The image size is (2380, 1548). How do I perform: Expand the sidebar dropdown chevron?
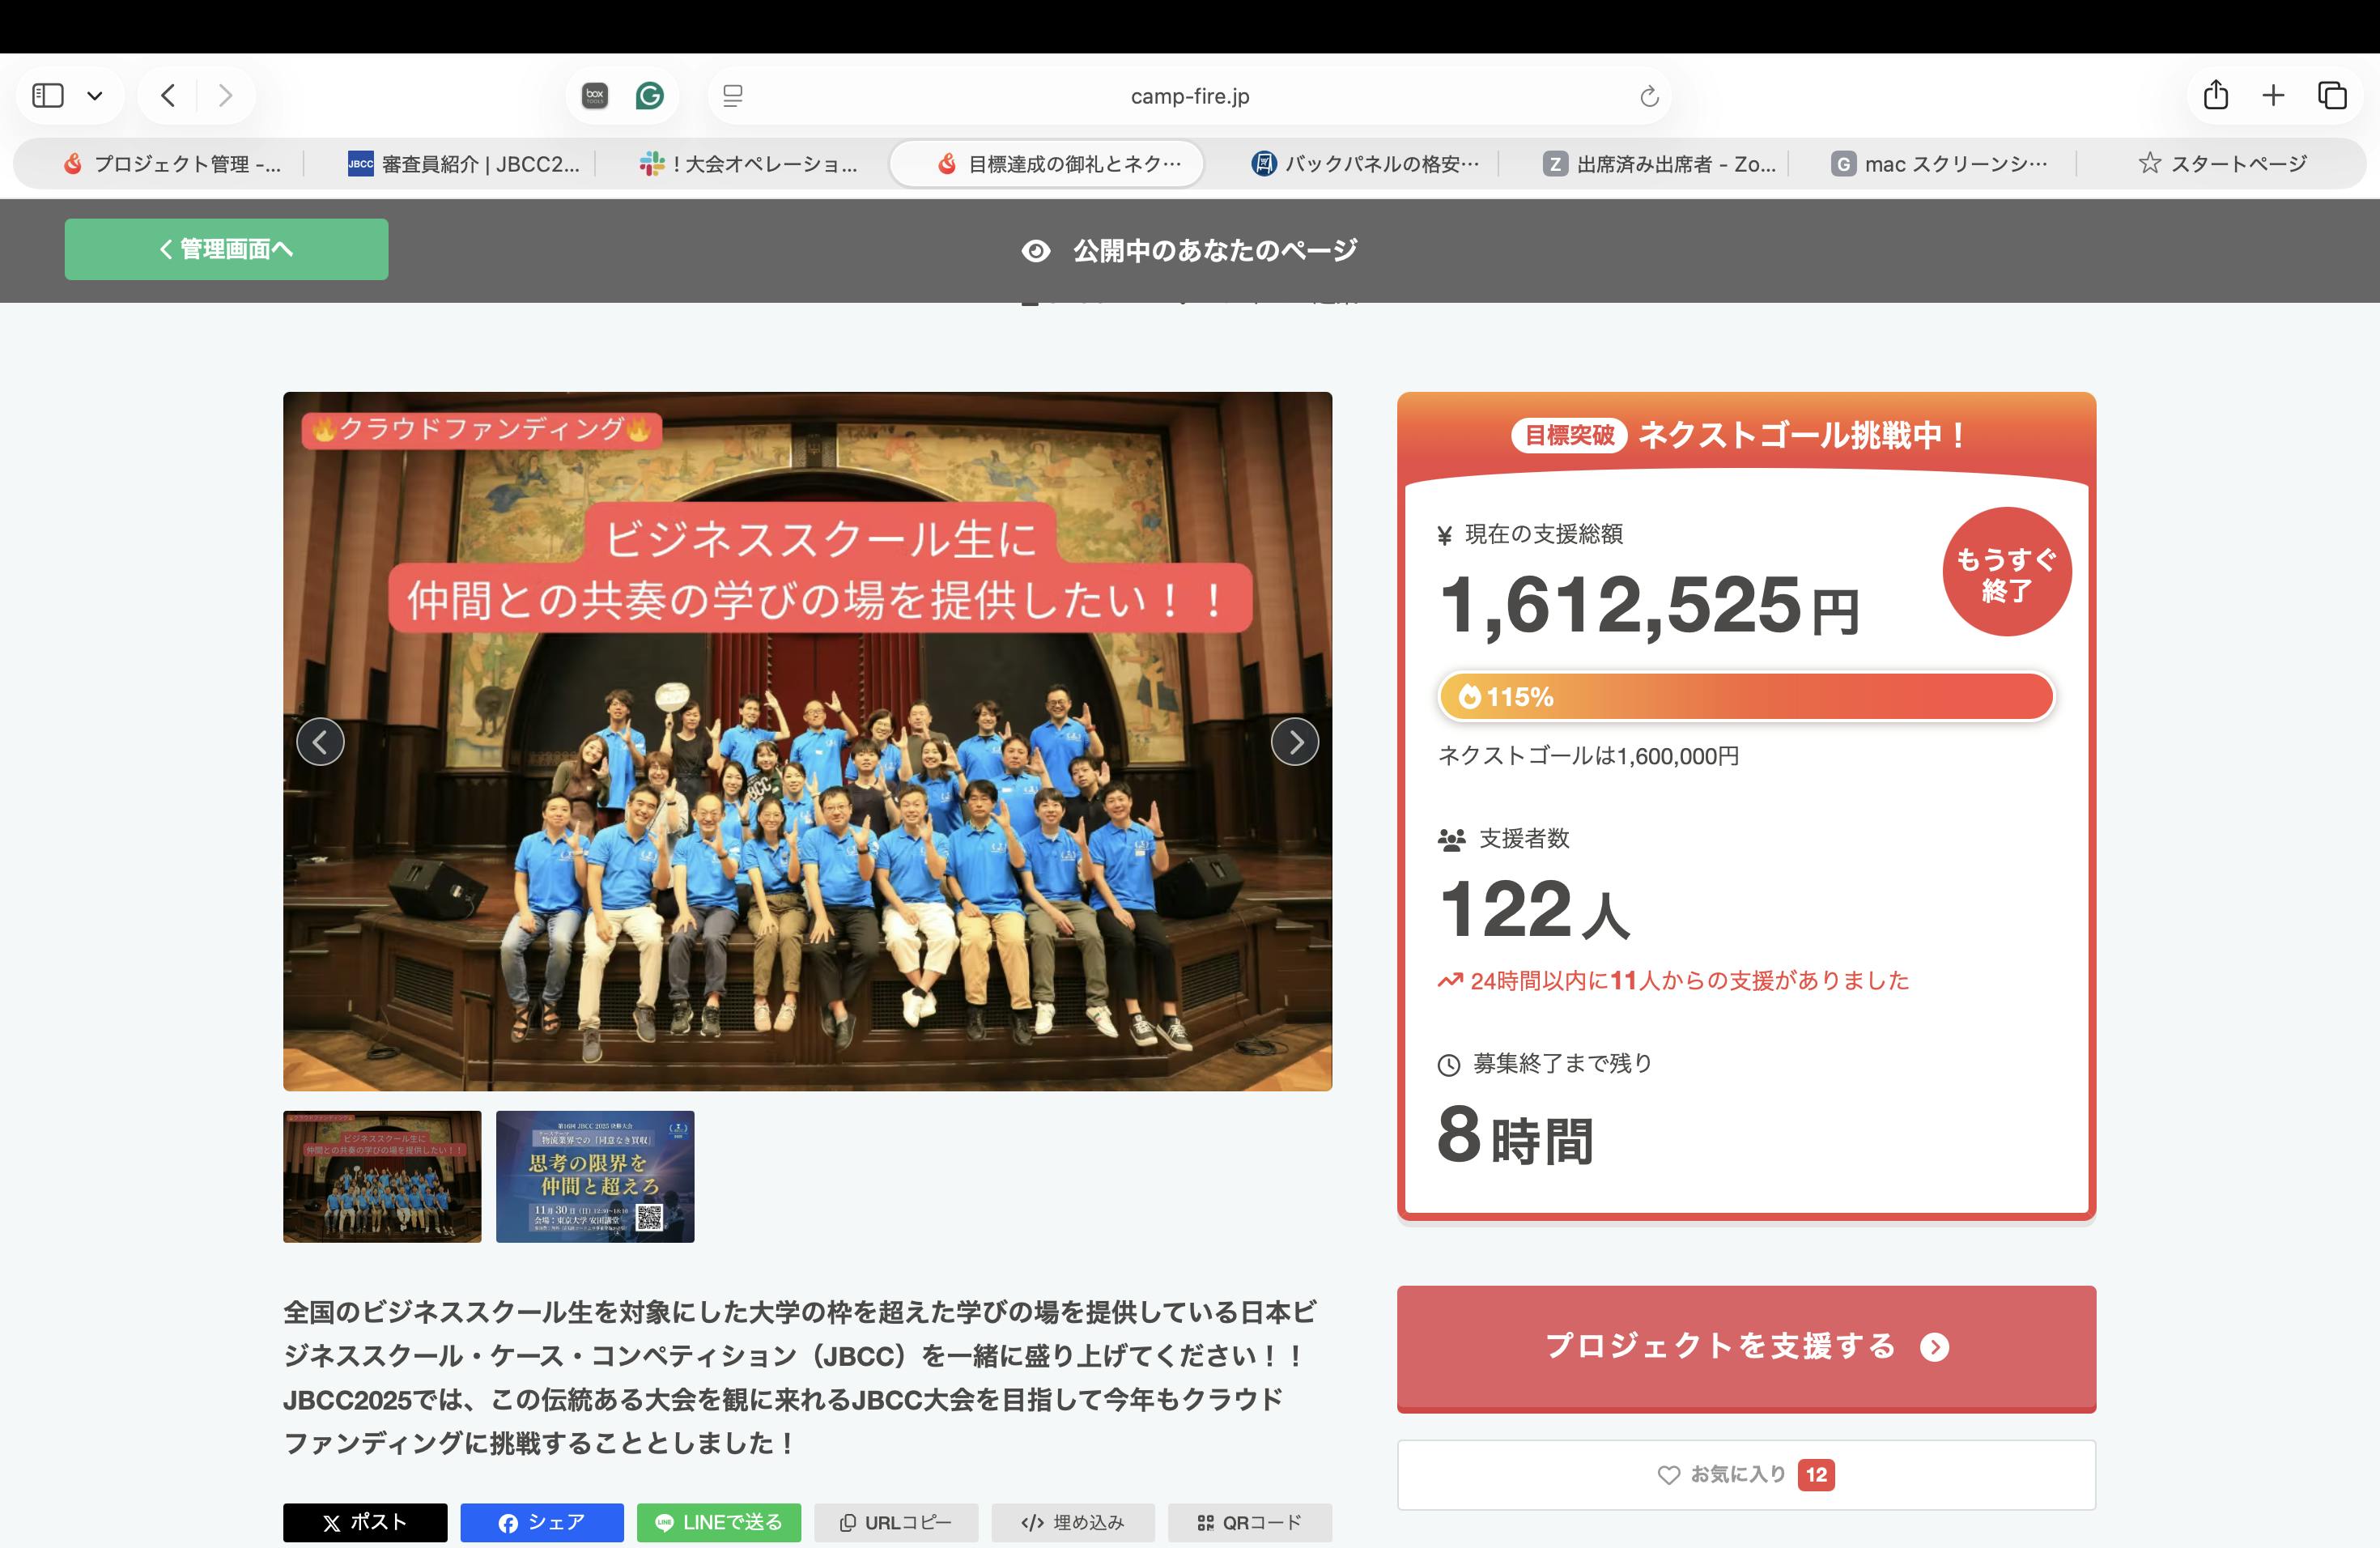tap(95, 96)
